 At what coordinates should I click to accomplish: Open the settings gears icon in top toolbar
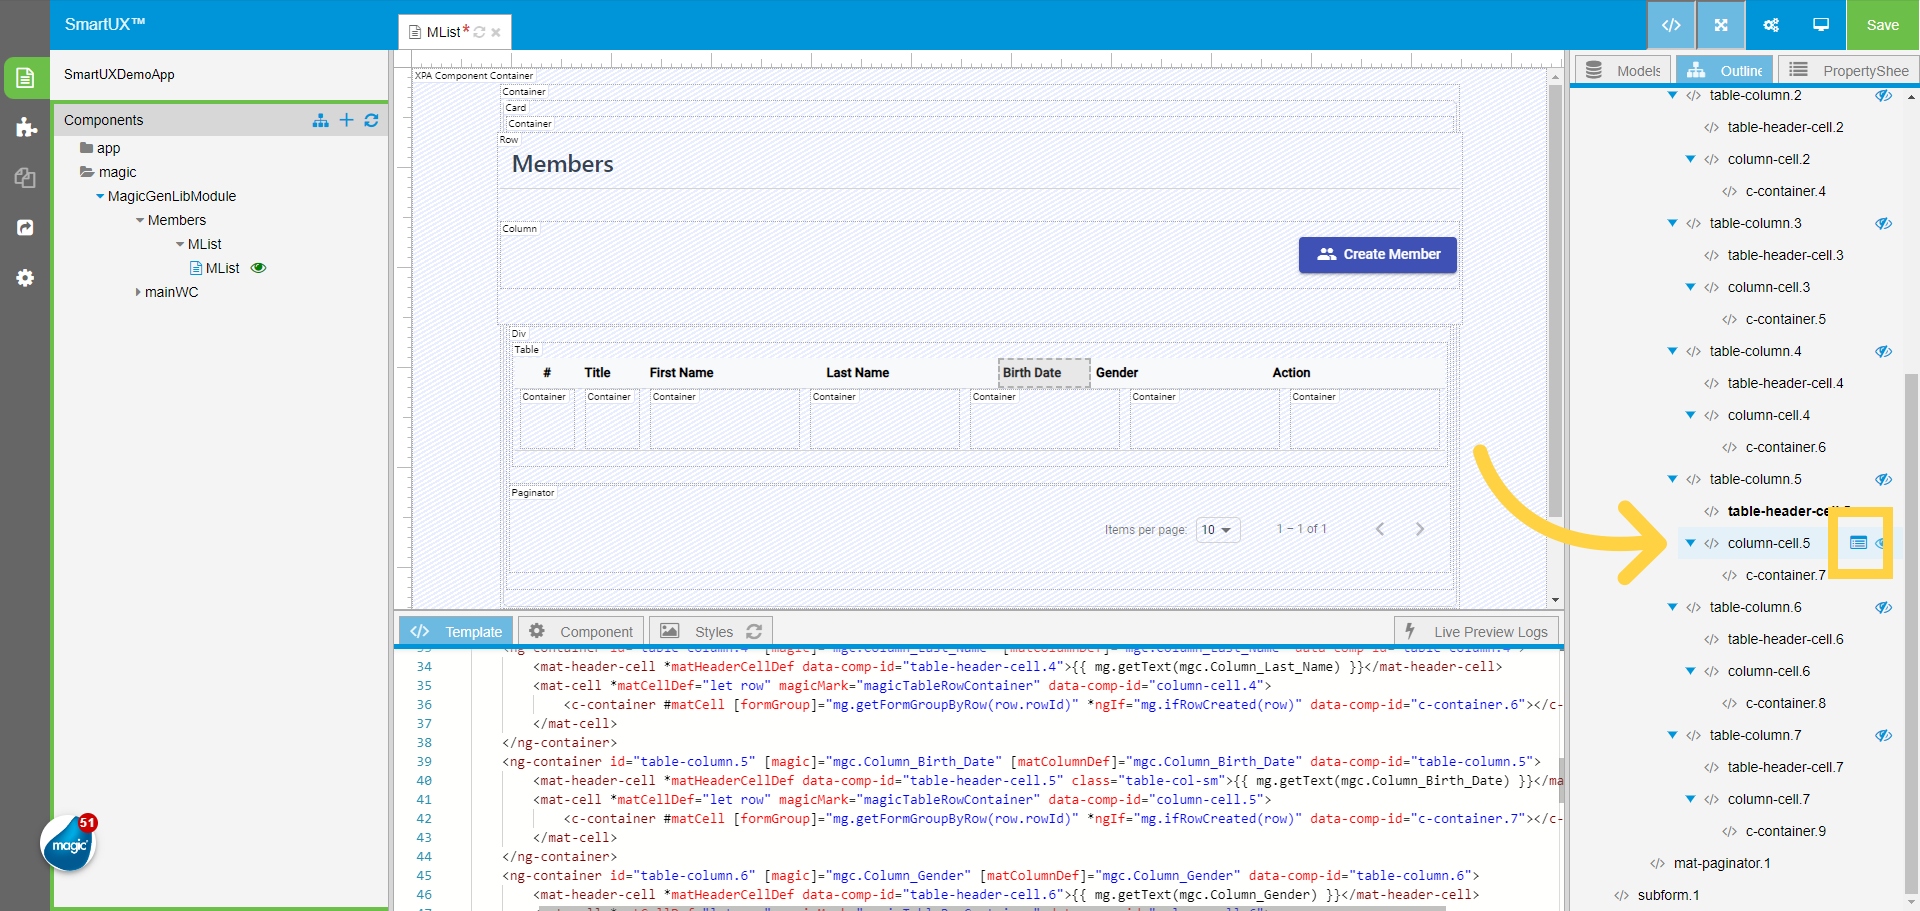(1770, 25)
